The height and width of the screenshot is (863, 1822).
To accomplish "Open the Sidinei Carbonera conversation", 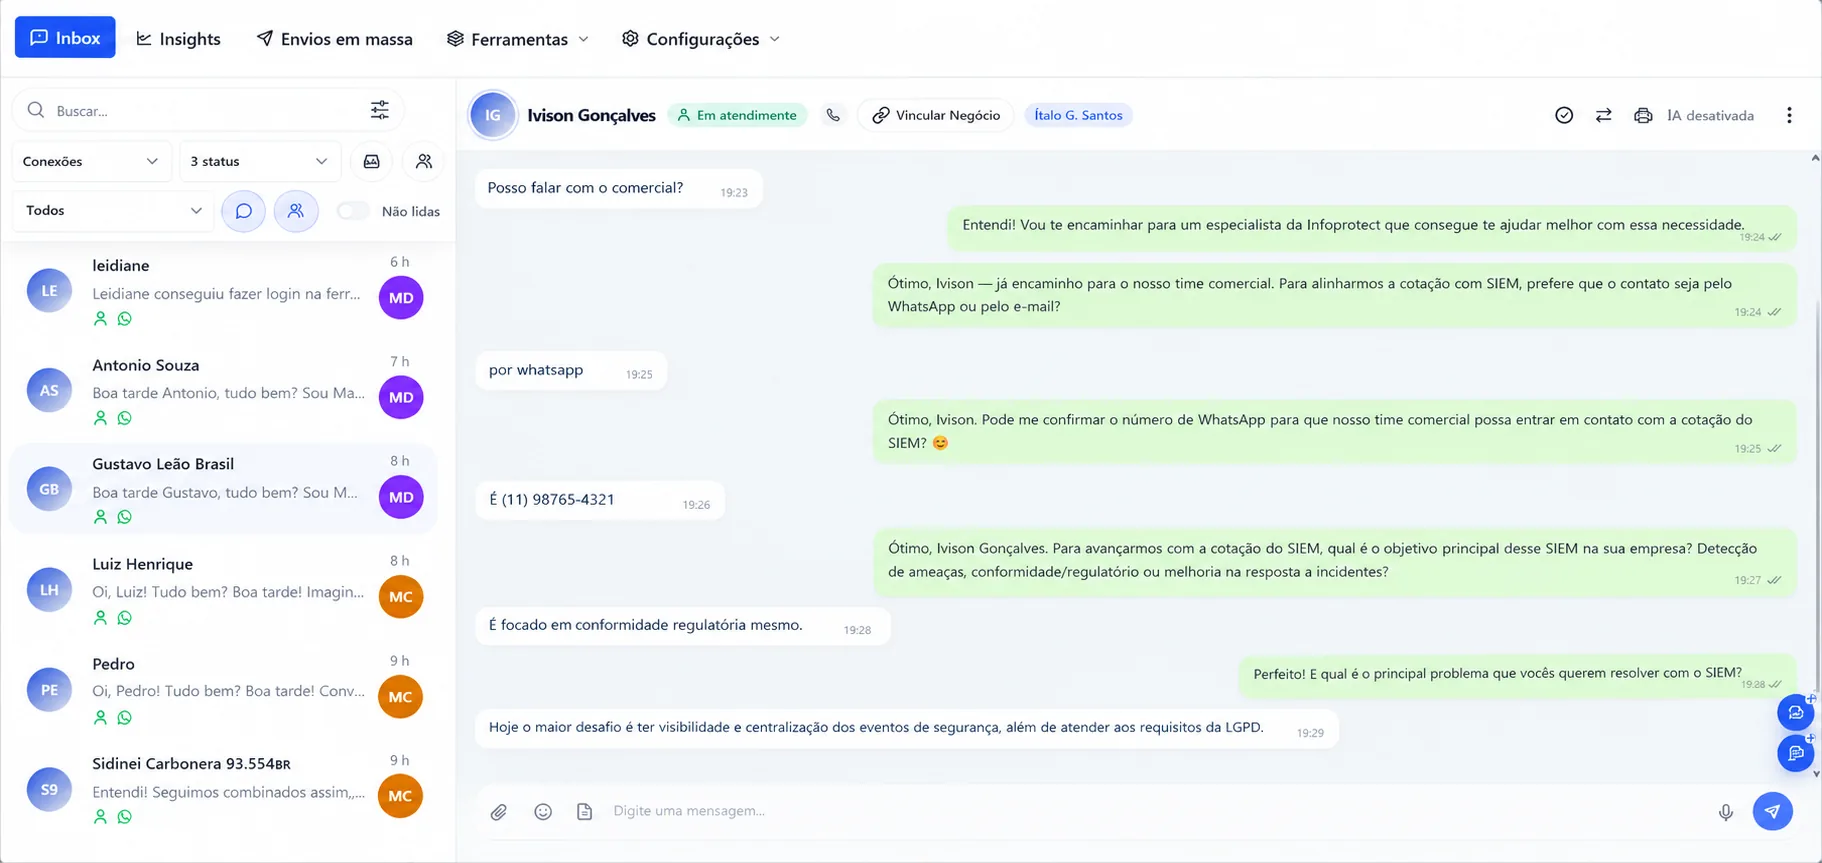I will tap(224, 789).
